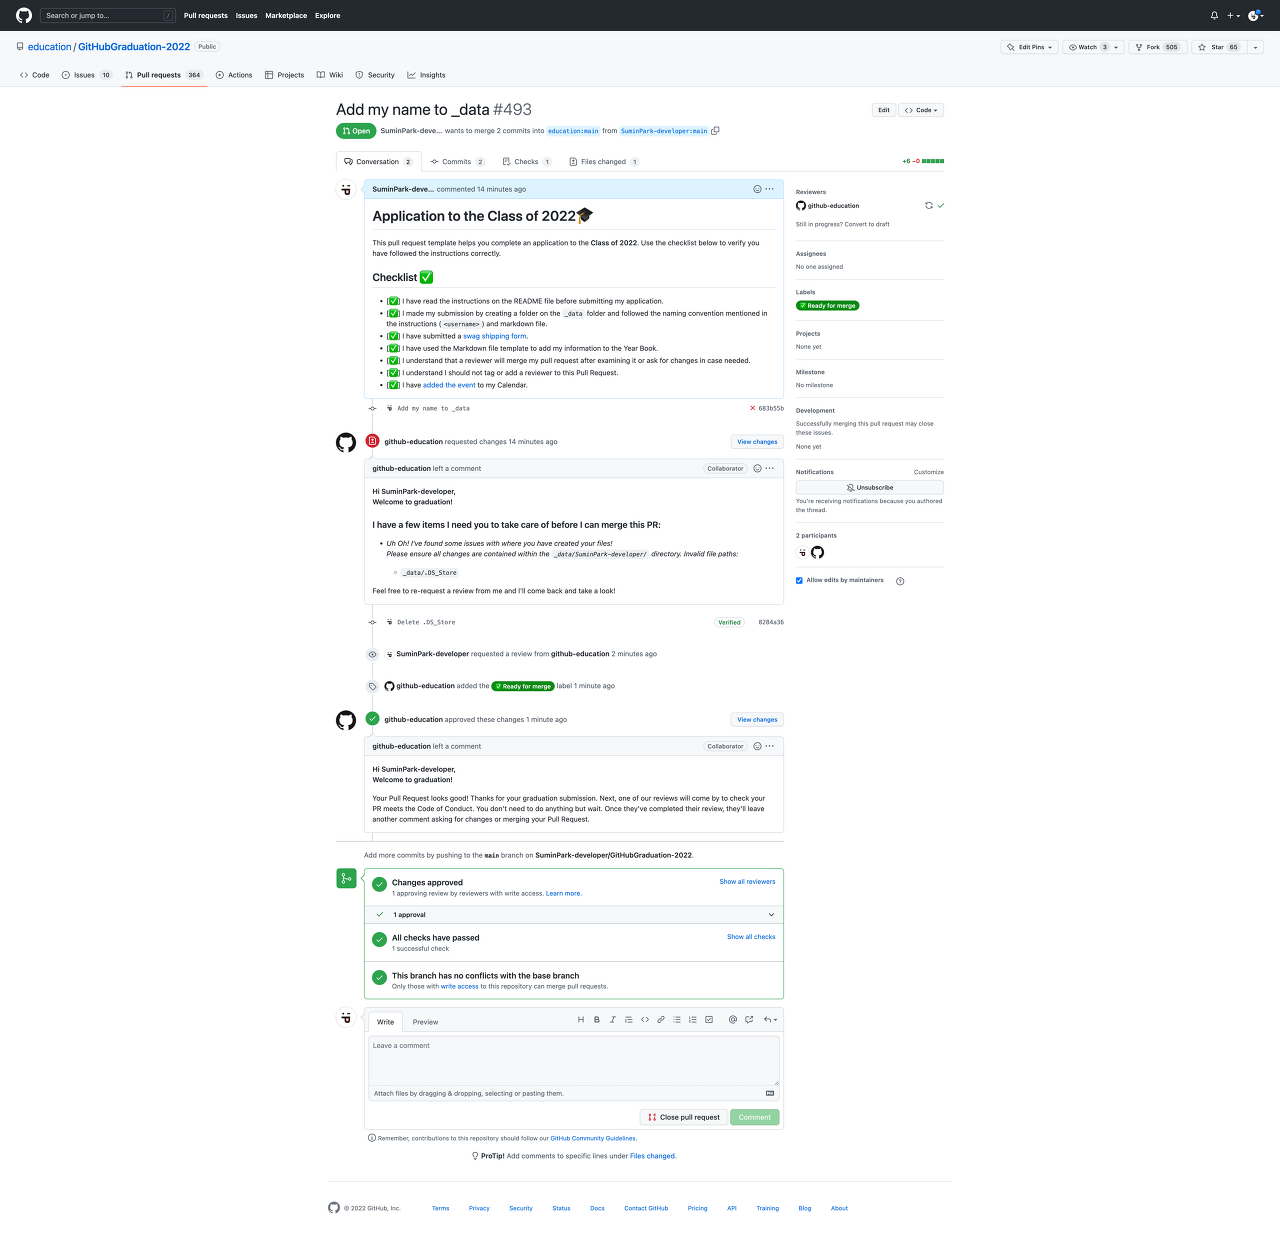The image size is (1280, 1239).
Task: Open the repository Insights tab
Action: click(x=426, y=75)
